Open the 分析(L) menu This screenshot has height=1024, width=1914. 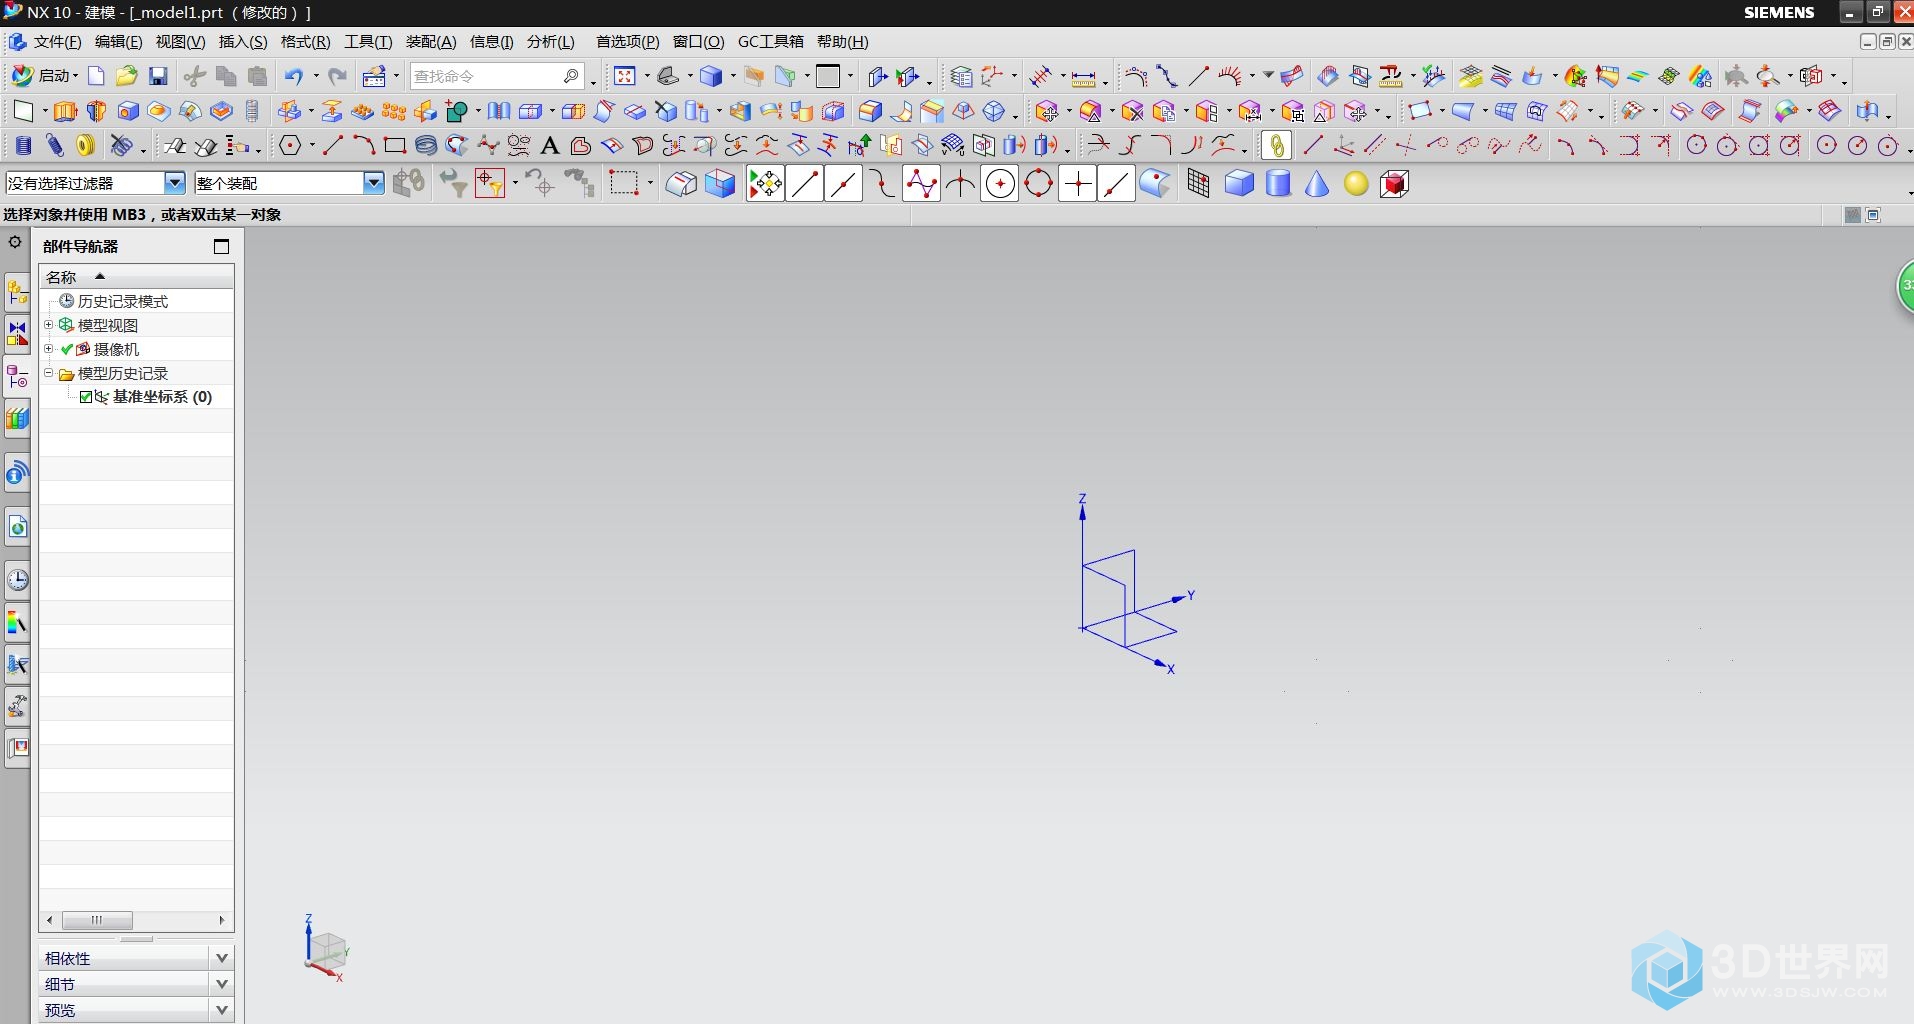(x=551, y=42)
